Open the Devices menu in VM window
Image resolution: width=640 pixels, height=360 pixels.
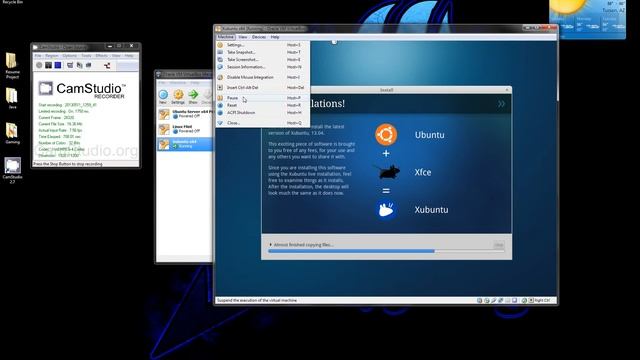tap(259, 37)
